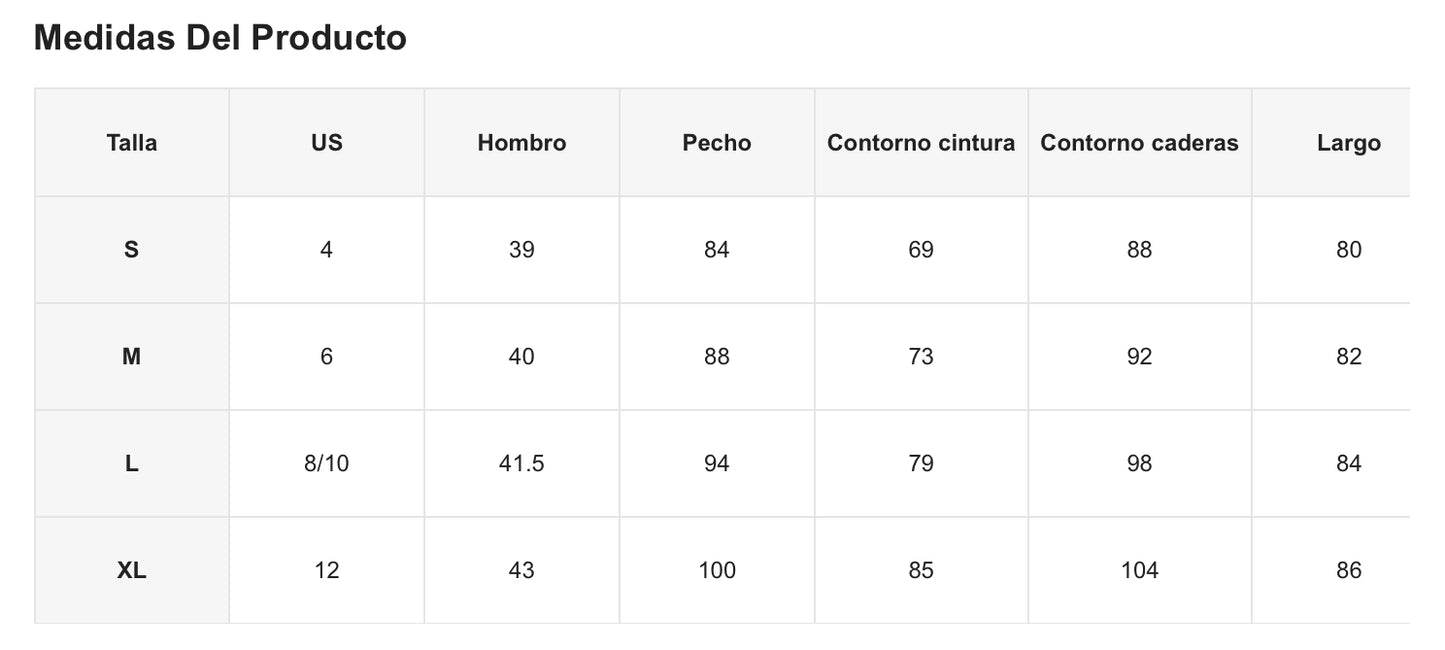Select hip value 104 in XL row
This screenshot has width=1445, height=650.
1139,571
